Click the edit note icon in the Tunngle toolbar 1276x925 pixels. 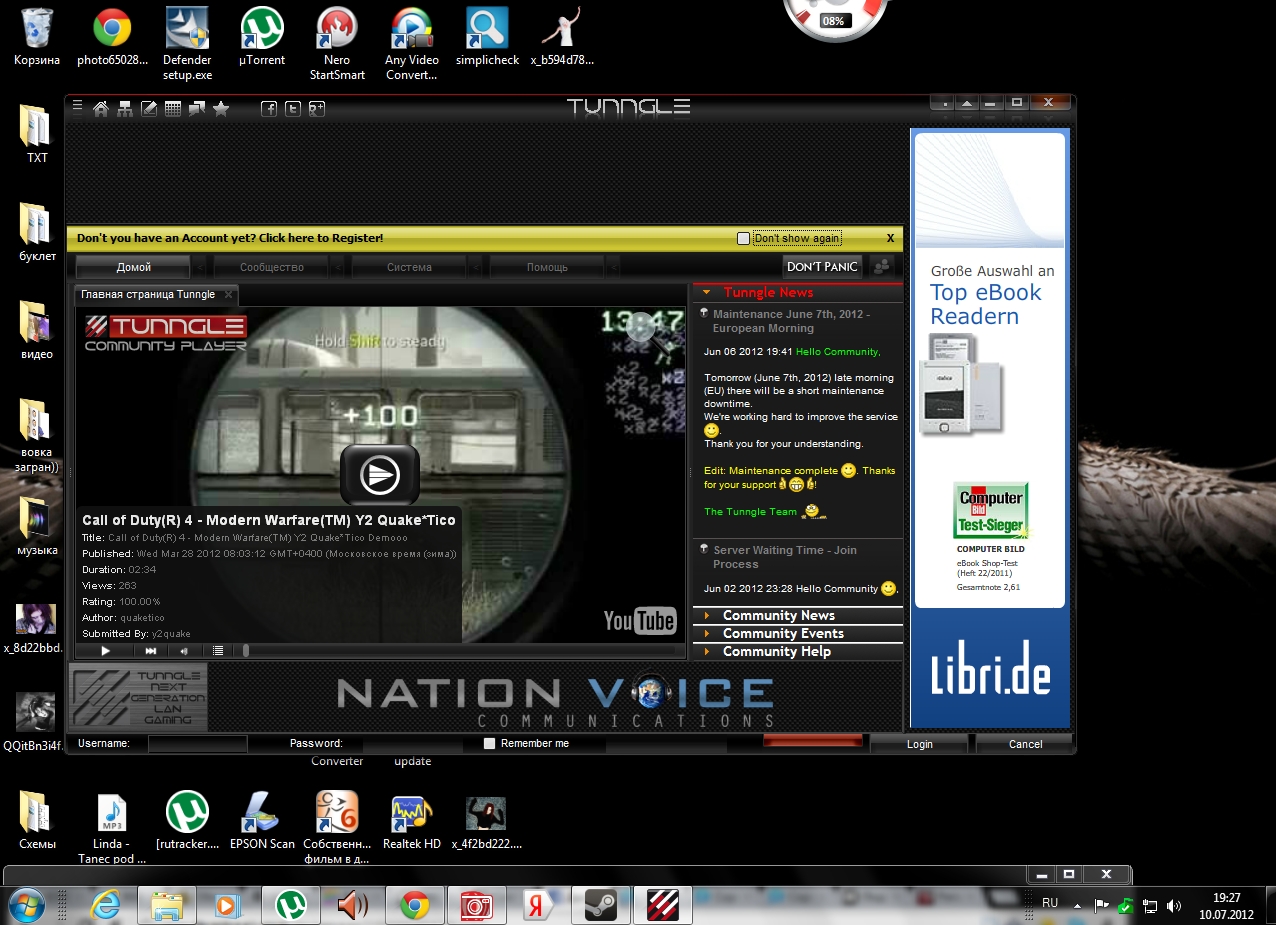(x=149, y=109)
